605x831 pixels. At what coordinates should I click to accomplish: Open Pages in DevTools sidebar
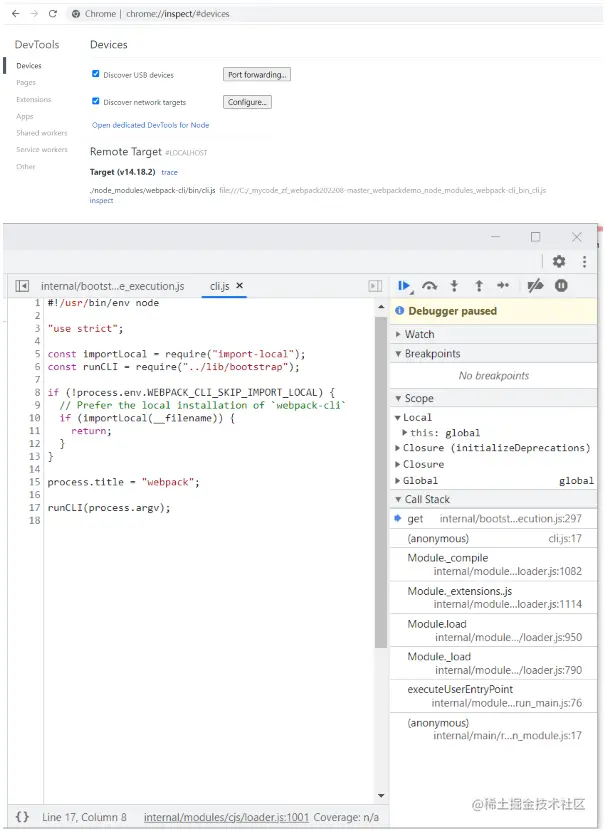(26, 83)
